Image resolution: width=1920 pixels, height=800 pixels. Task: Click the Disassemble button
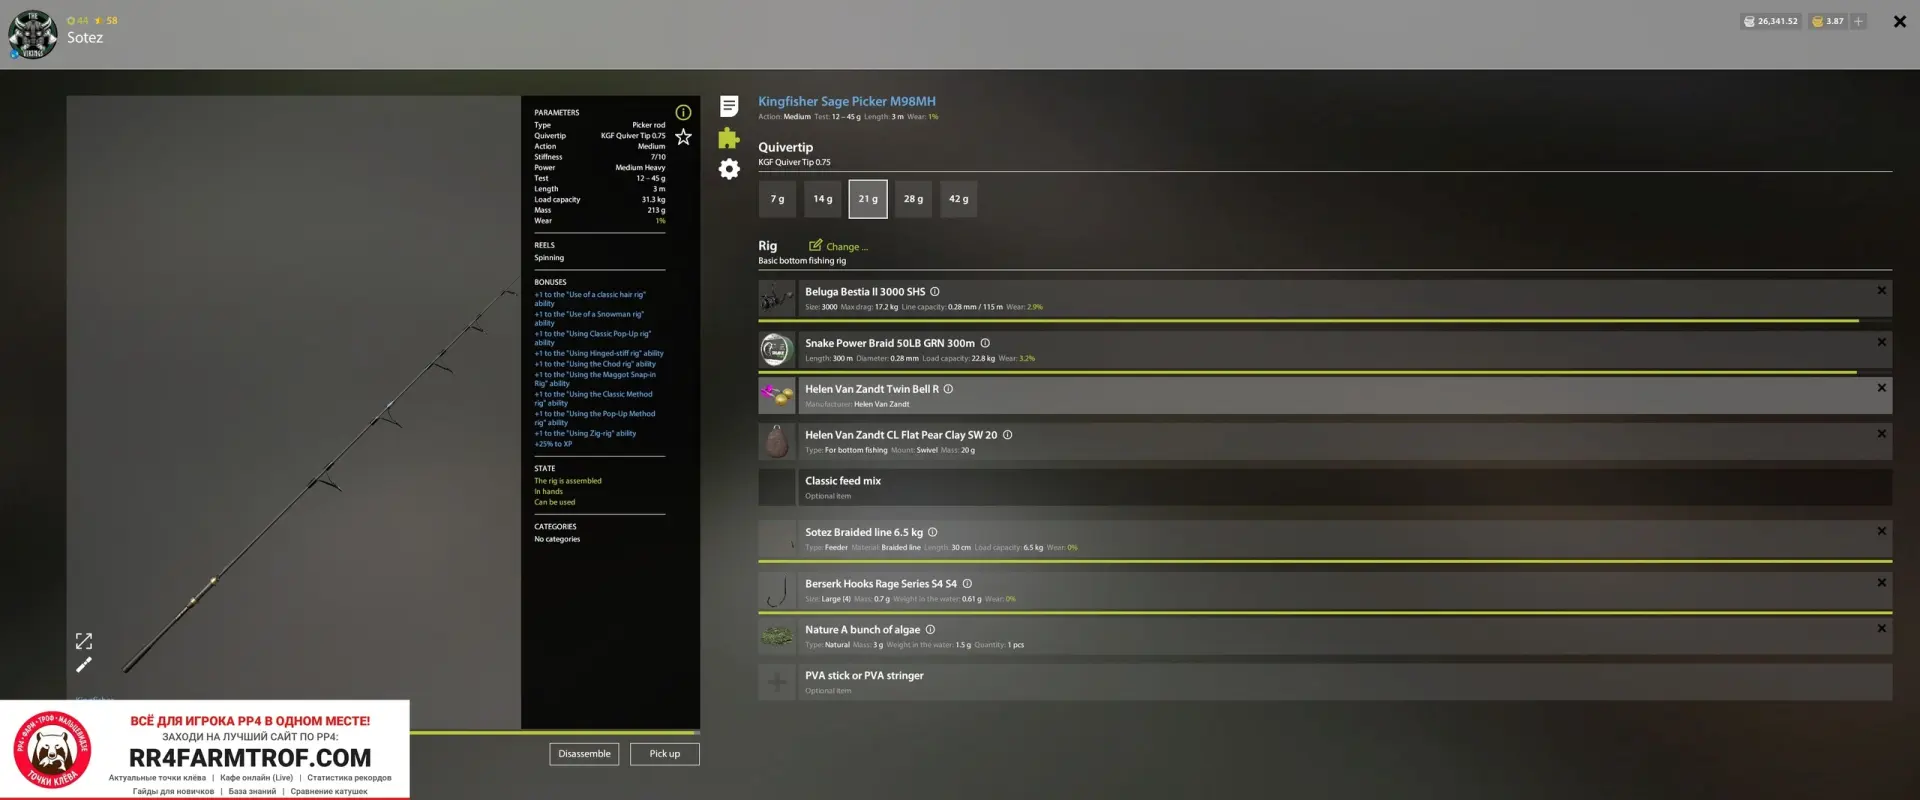click(x=584, y=754)
